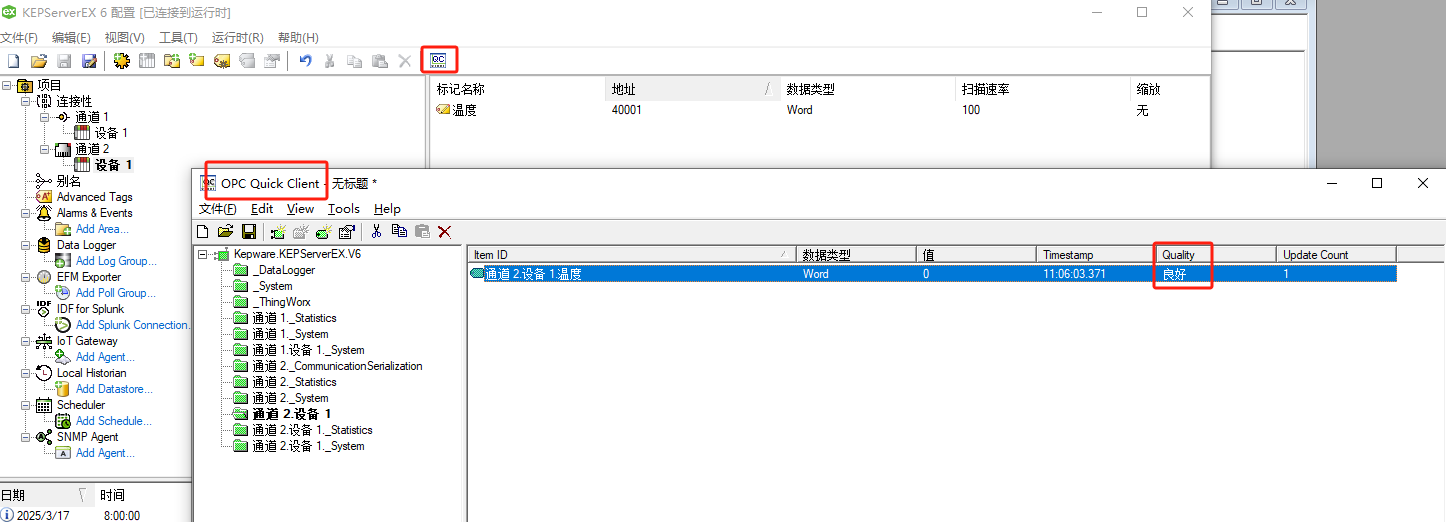Viewport: 1446px width, 522px height.
Task: Open Properties icon in Quick Client toolbar
Action: (346, 231)
